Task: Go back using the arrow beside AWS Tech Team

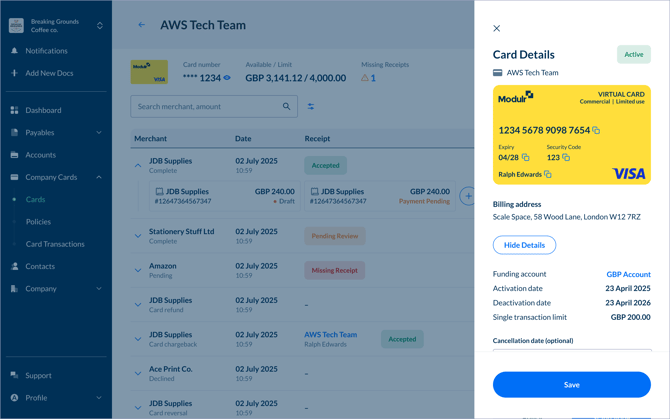Action: (142, 25)
